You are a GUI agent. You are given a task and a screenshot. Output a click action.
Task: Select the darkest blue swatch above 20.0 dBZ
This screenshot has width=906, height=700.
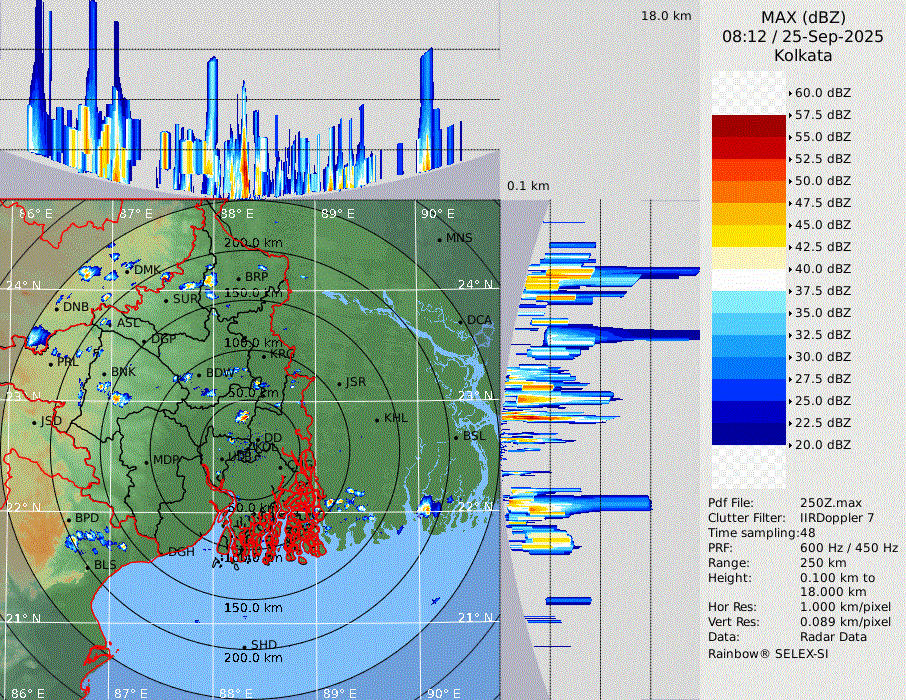(749, 434)
